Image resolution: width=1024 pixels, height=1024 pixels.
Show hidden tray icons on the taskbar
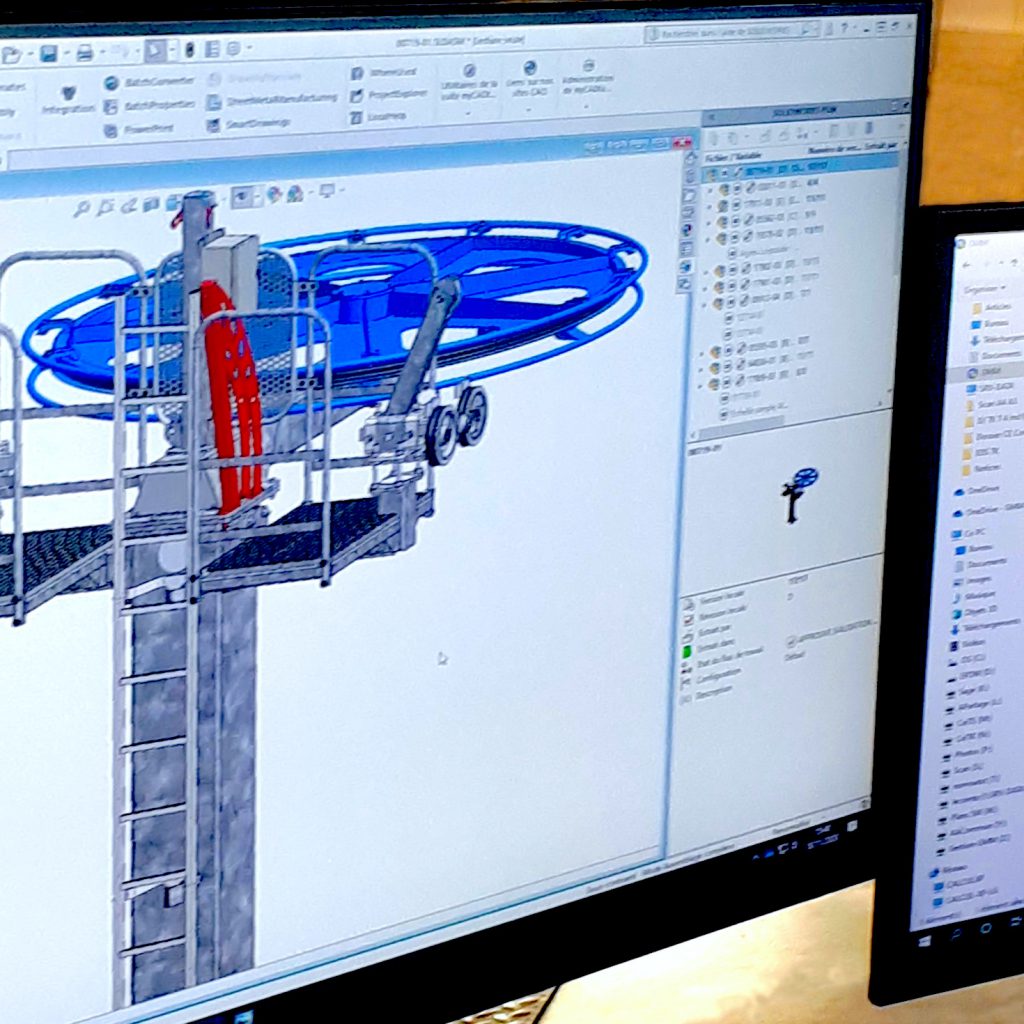click(x=756, y=856)
